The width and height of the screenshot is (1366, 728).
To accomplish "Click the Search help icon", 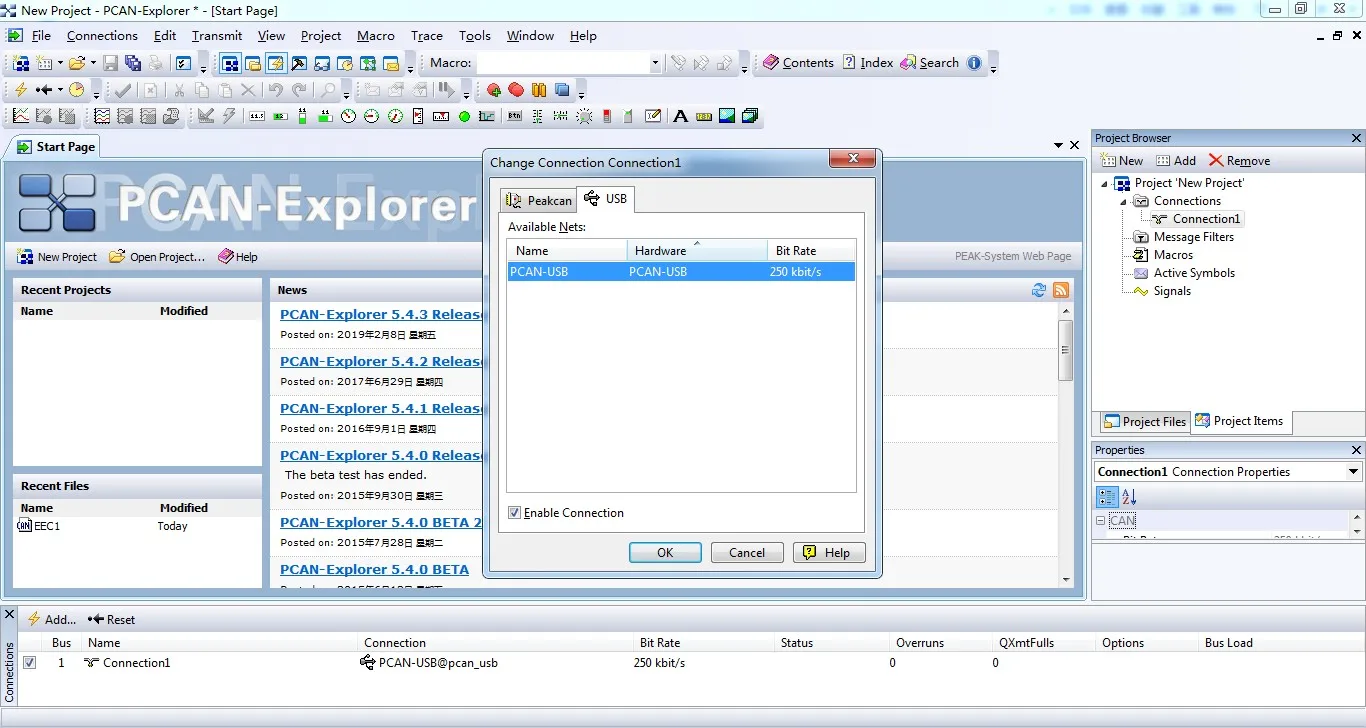I will point(908,62).
